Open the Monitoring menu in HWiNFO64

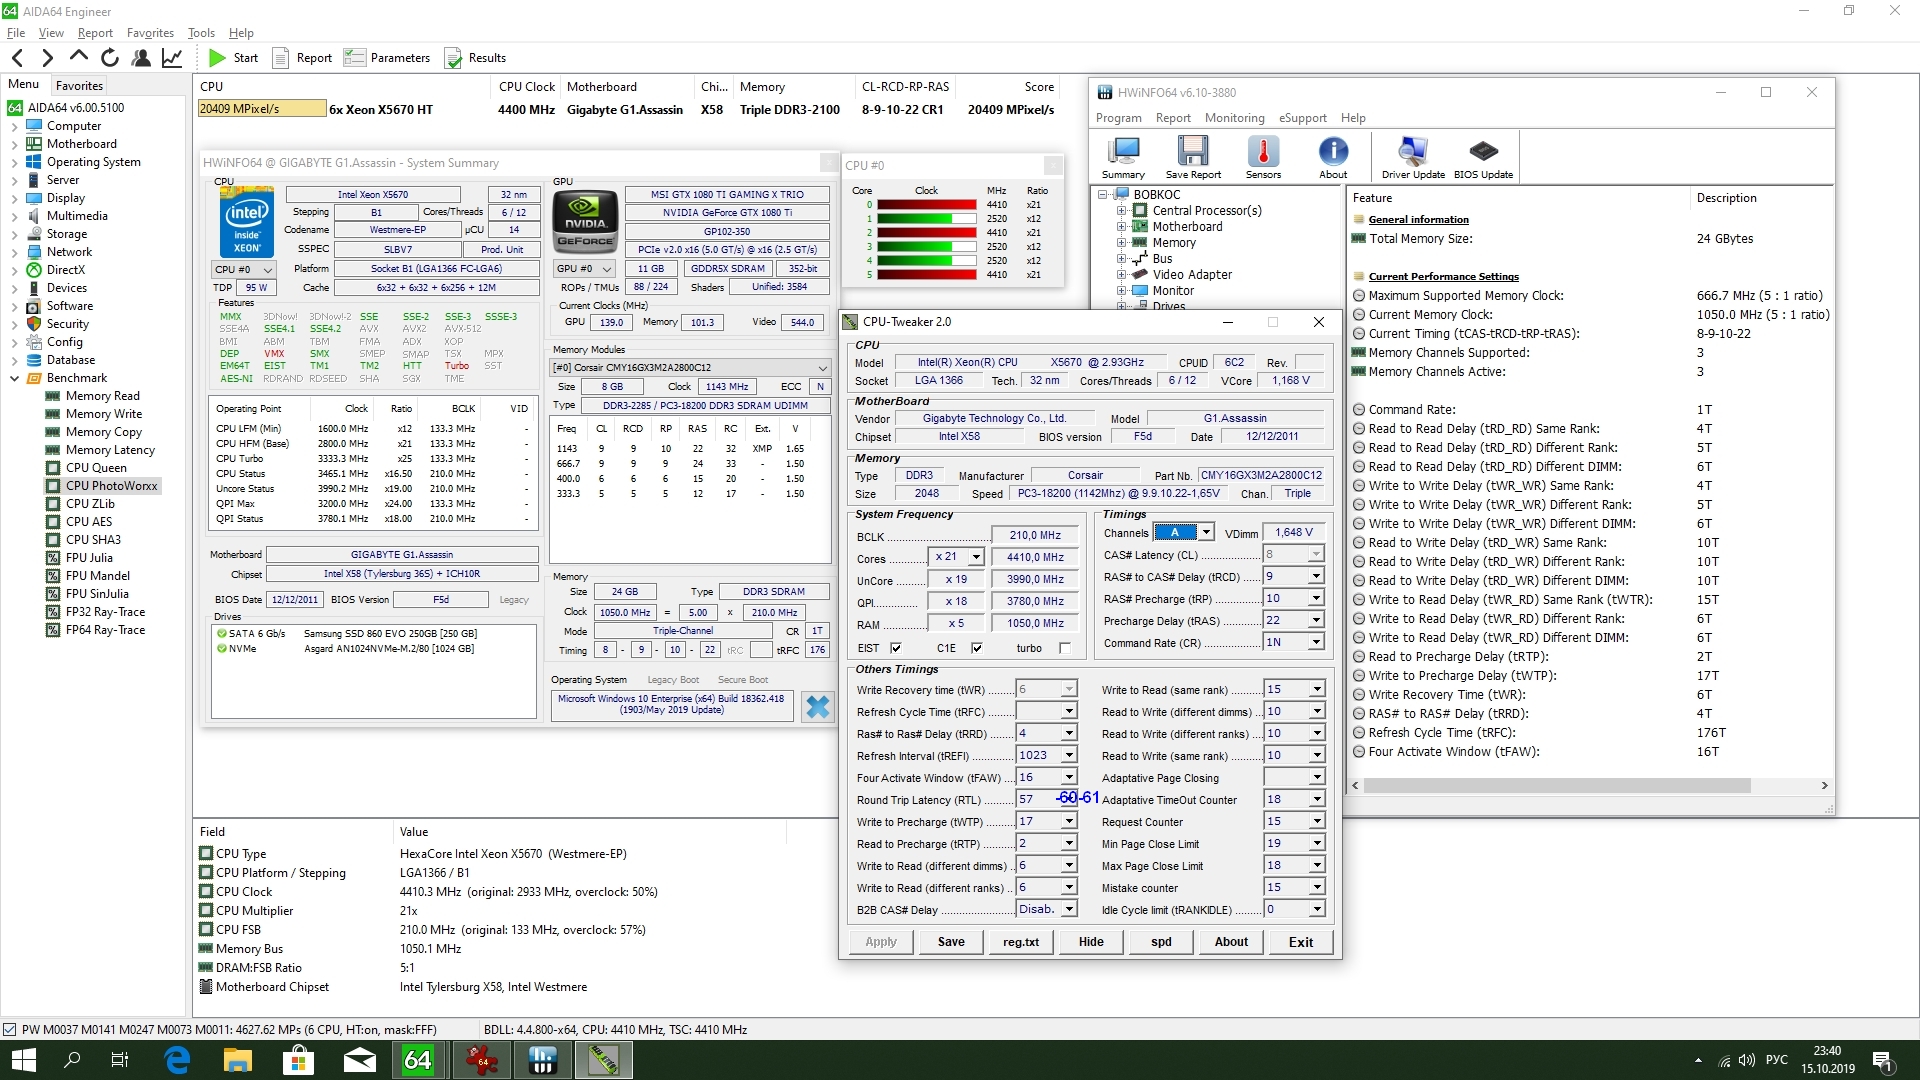click(1234, 118)
